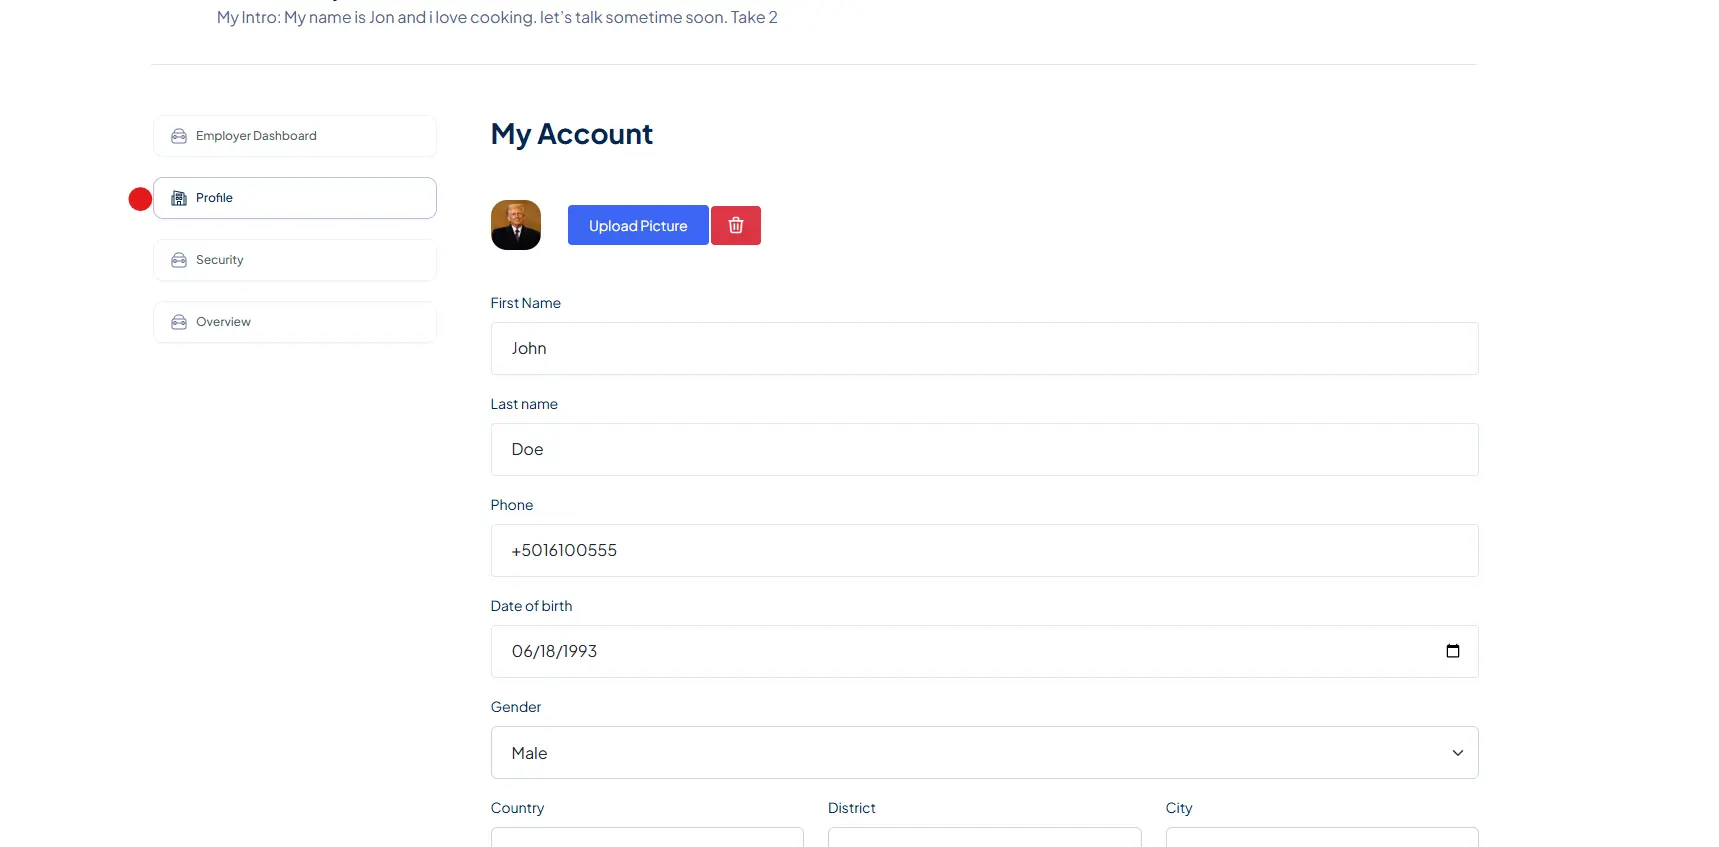Click the Employer Dashboard sidebar icon

click(x=179, y=136)
